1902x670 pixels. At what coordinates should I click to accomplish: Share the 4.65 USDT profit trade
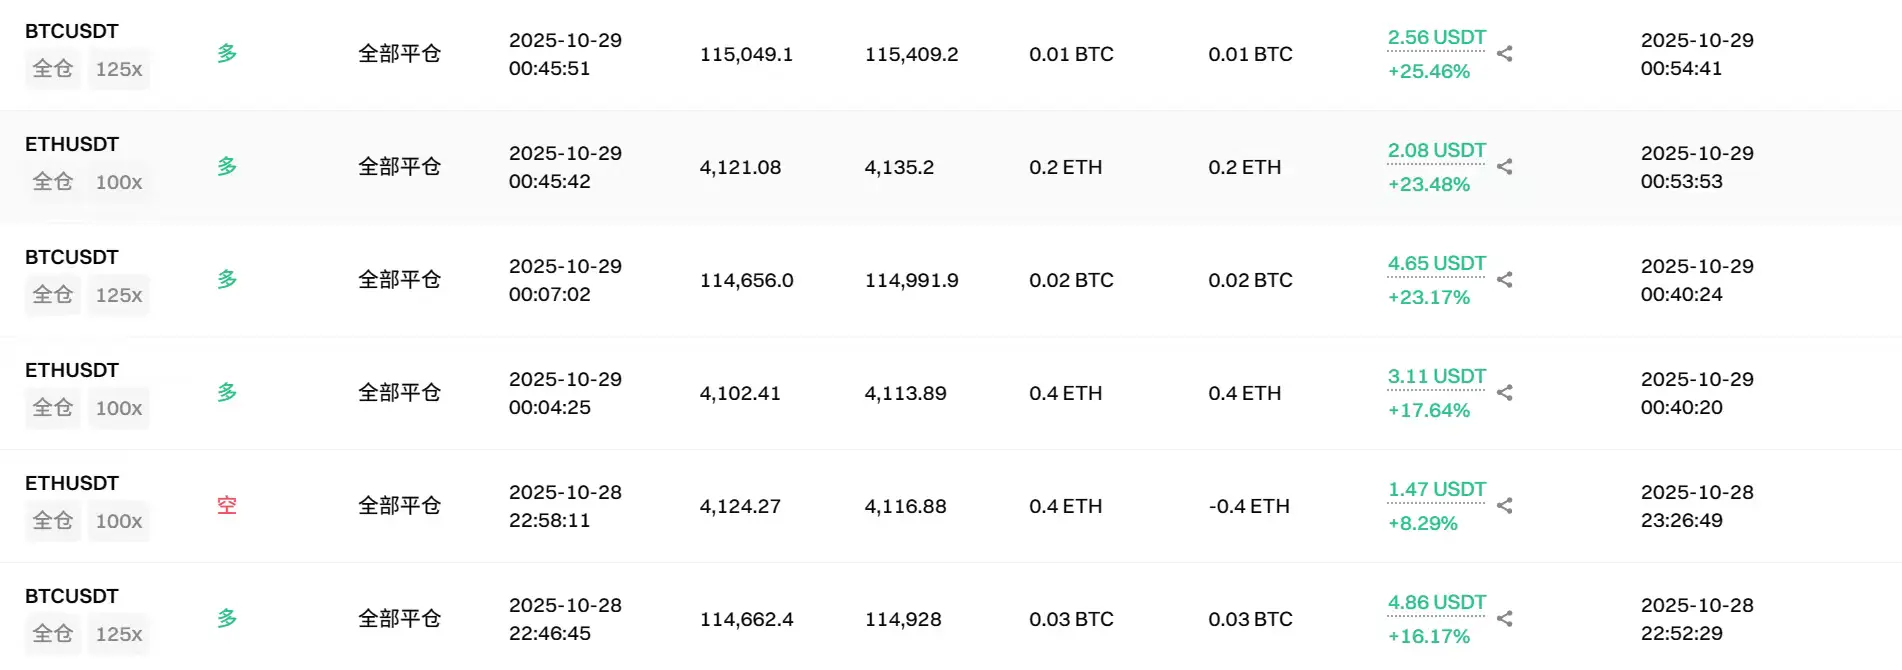pyautogui.click(x=1504, y=280)
